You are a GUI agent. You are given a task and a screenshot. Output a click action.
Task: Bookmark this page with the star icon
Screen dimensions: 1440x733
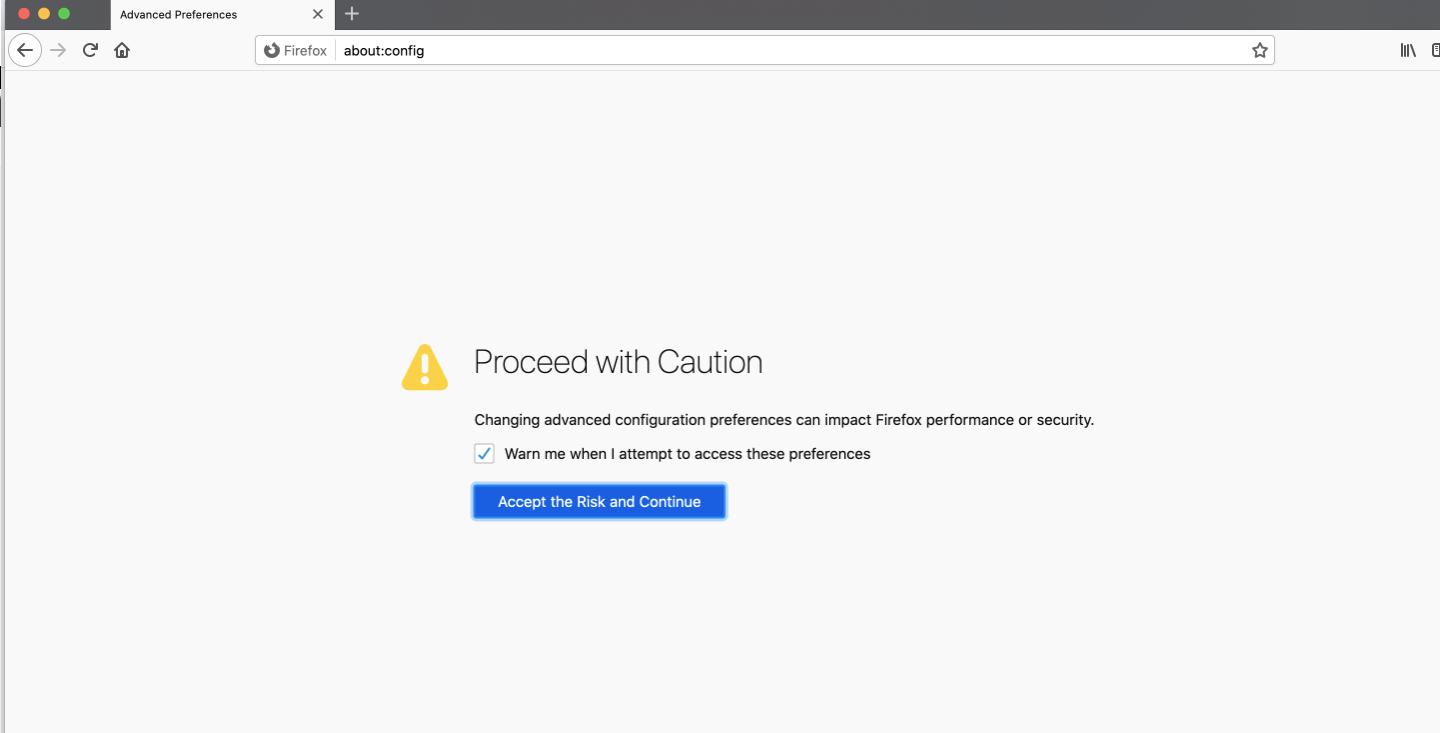tap(1259, 49)
